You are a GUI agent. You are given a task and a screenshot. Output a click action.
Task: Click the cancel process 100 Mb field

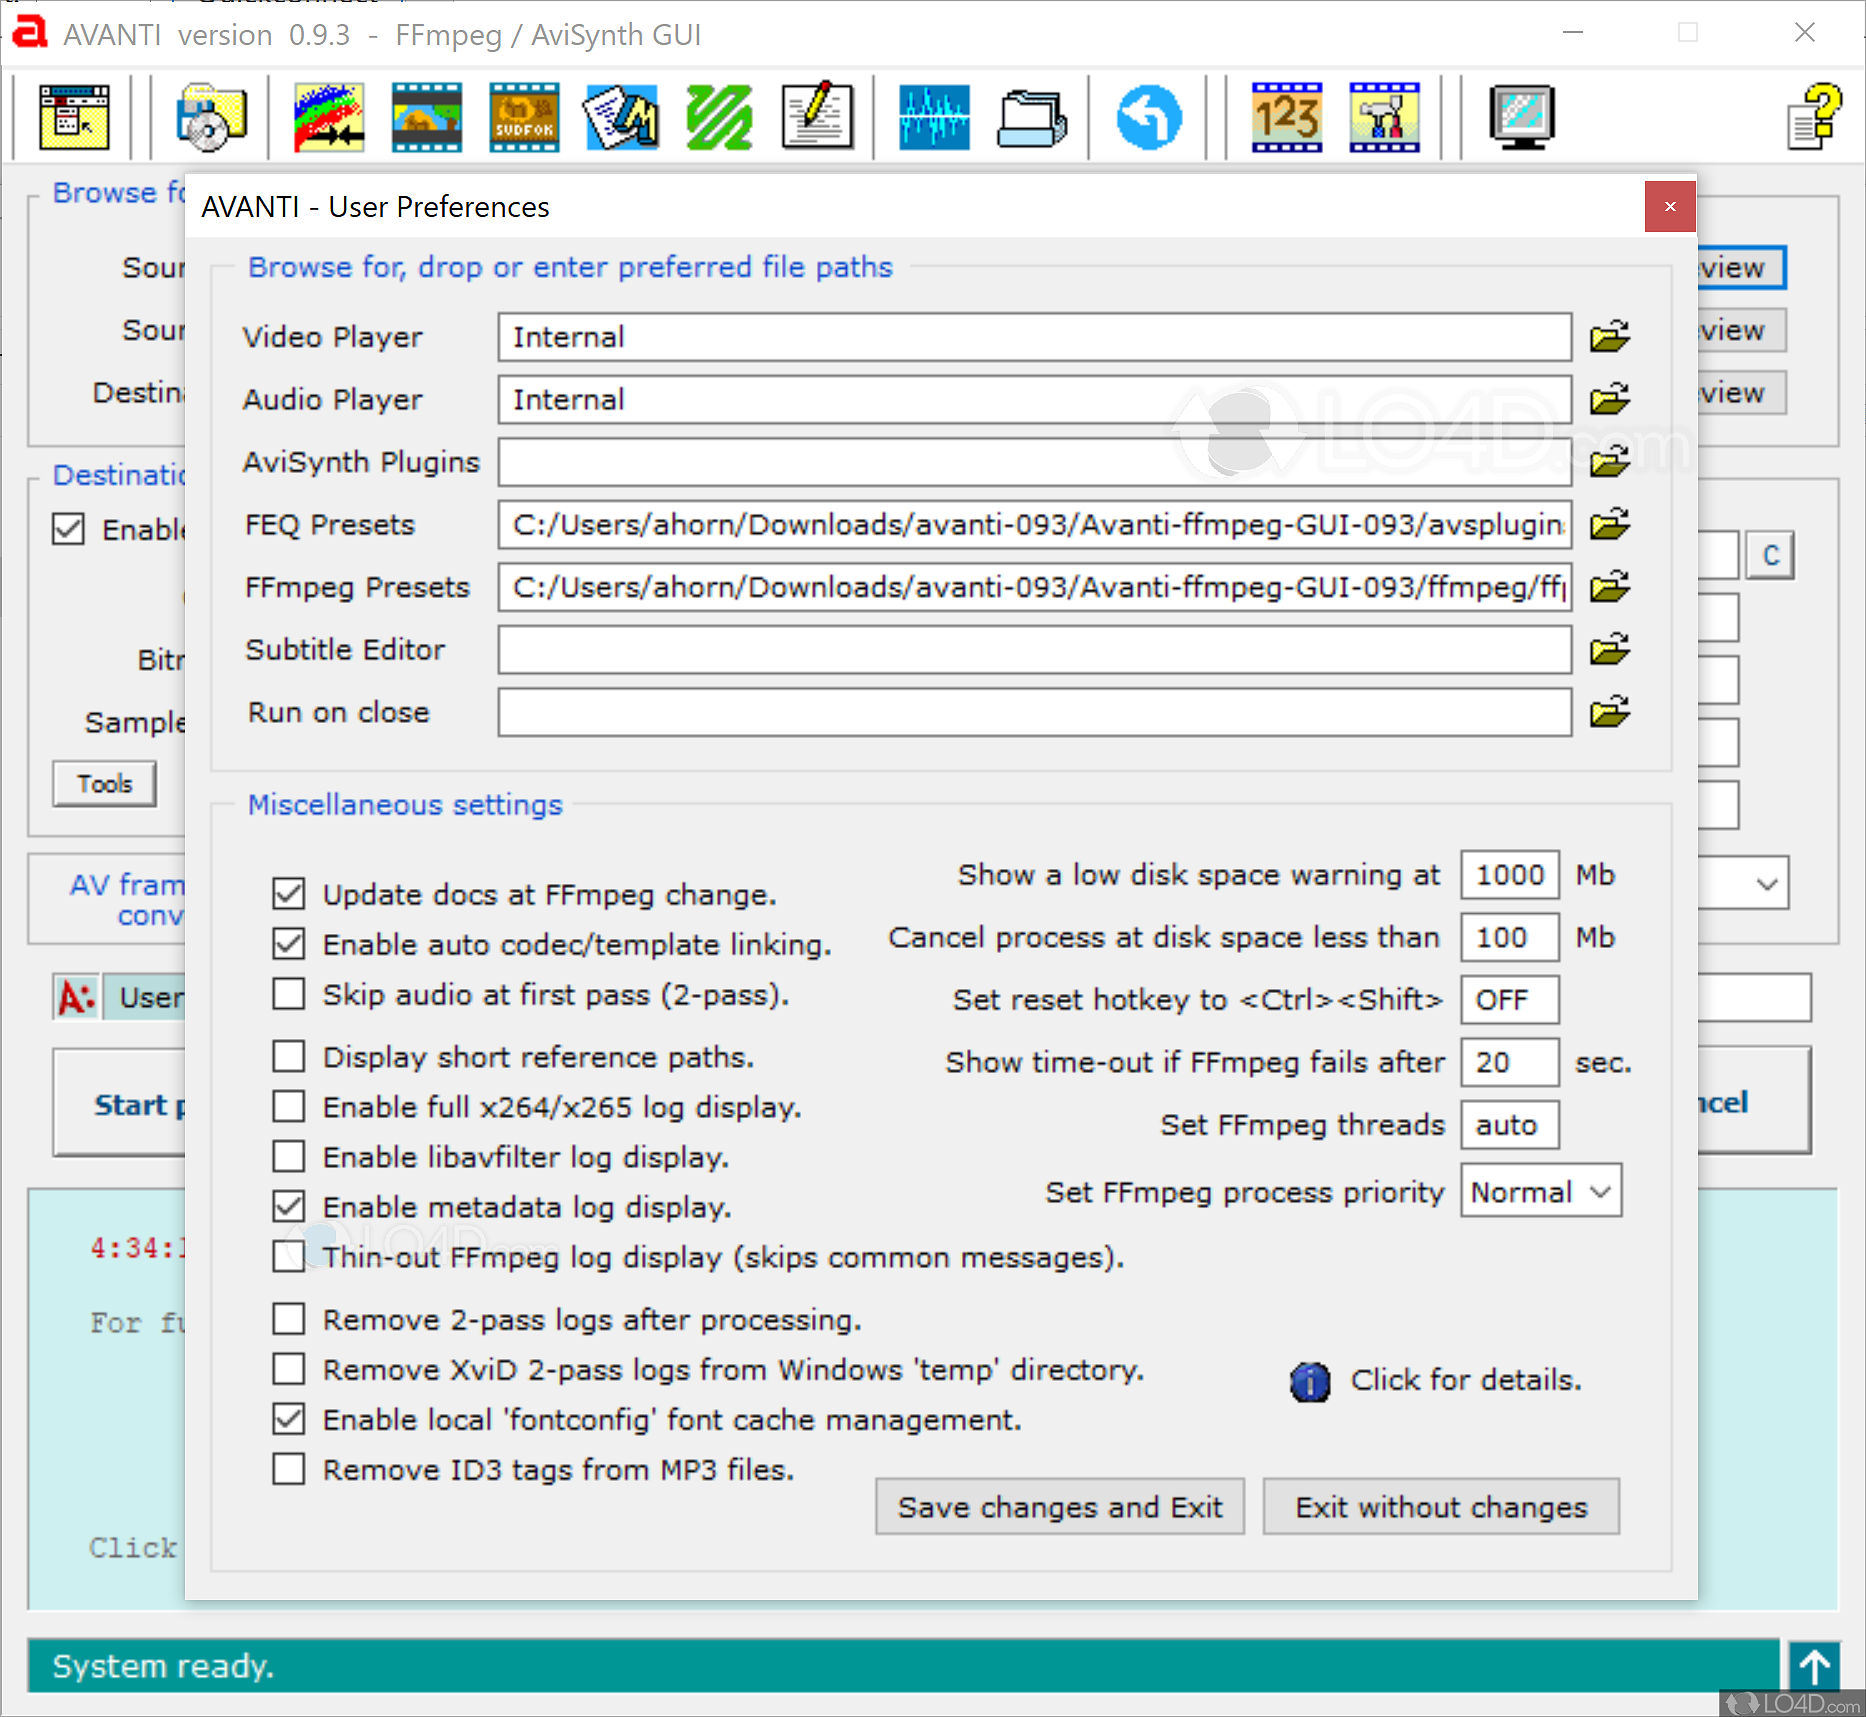coord(1510,937)
